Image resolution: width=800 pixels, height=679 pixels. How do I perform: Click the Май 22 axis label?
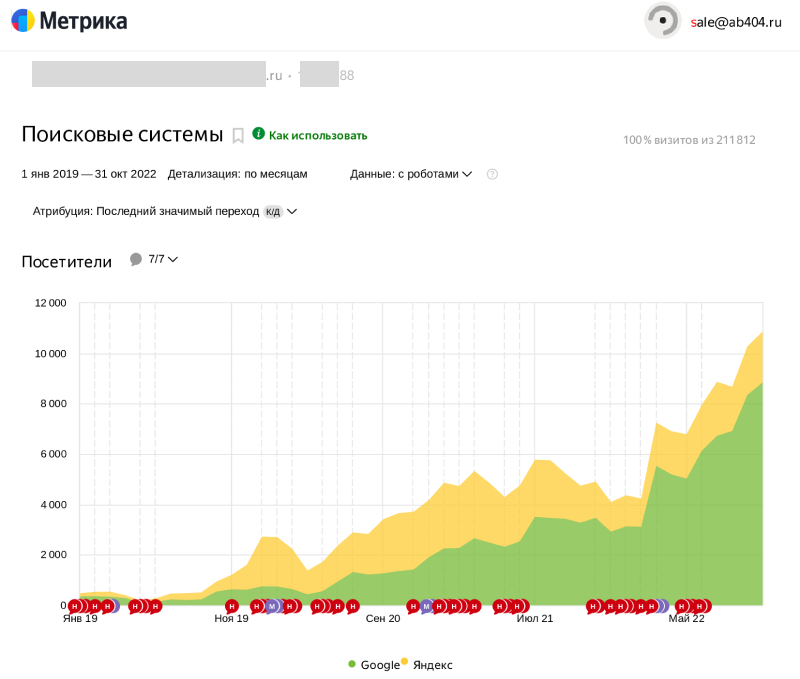click(686, 618)
